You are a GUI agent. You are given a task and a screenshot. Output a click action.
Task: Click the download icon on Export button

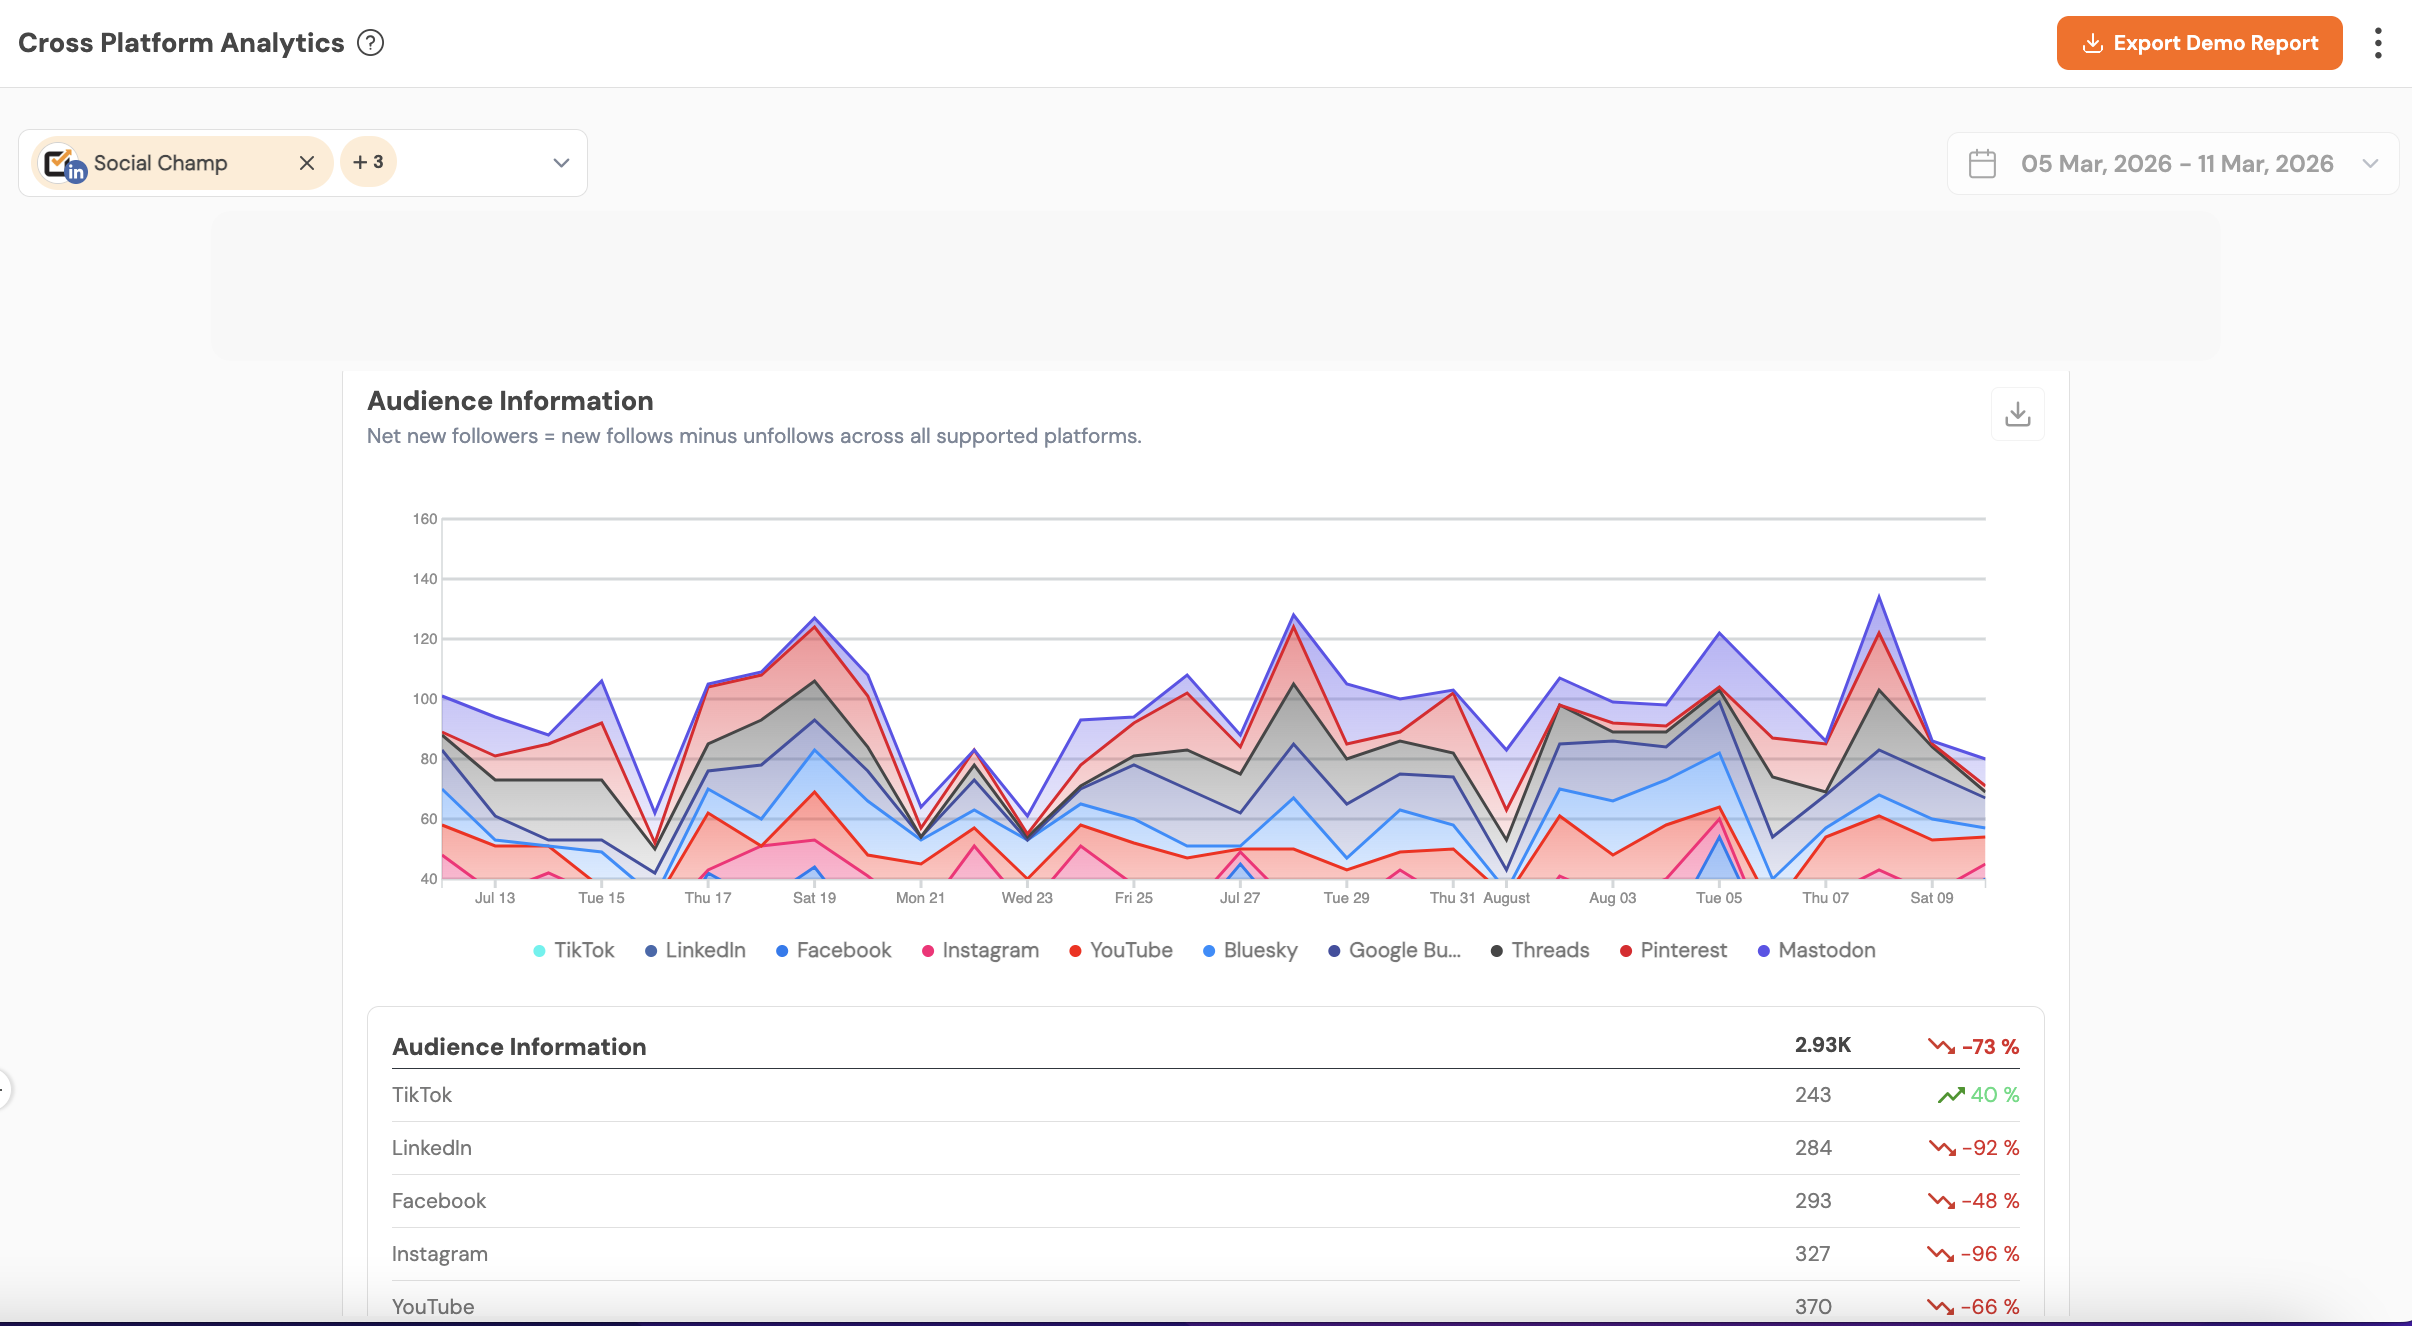tap(2092, 43)
